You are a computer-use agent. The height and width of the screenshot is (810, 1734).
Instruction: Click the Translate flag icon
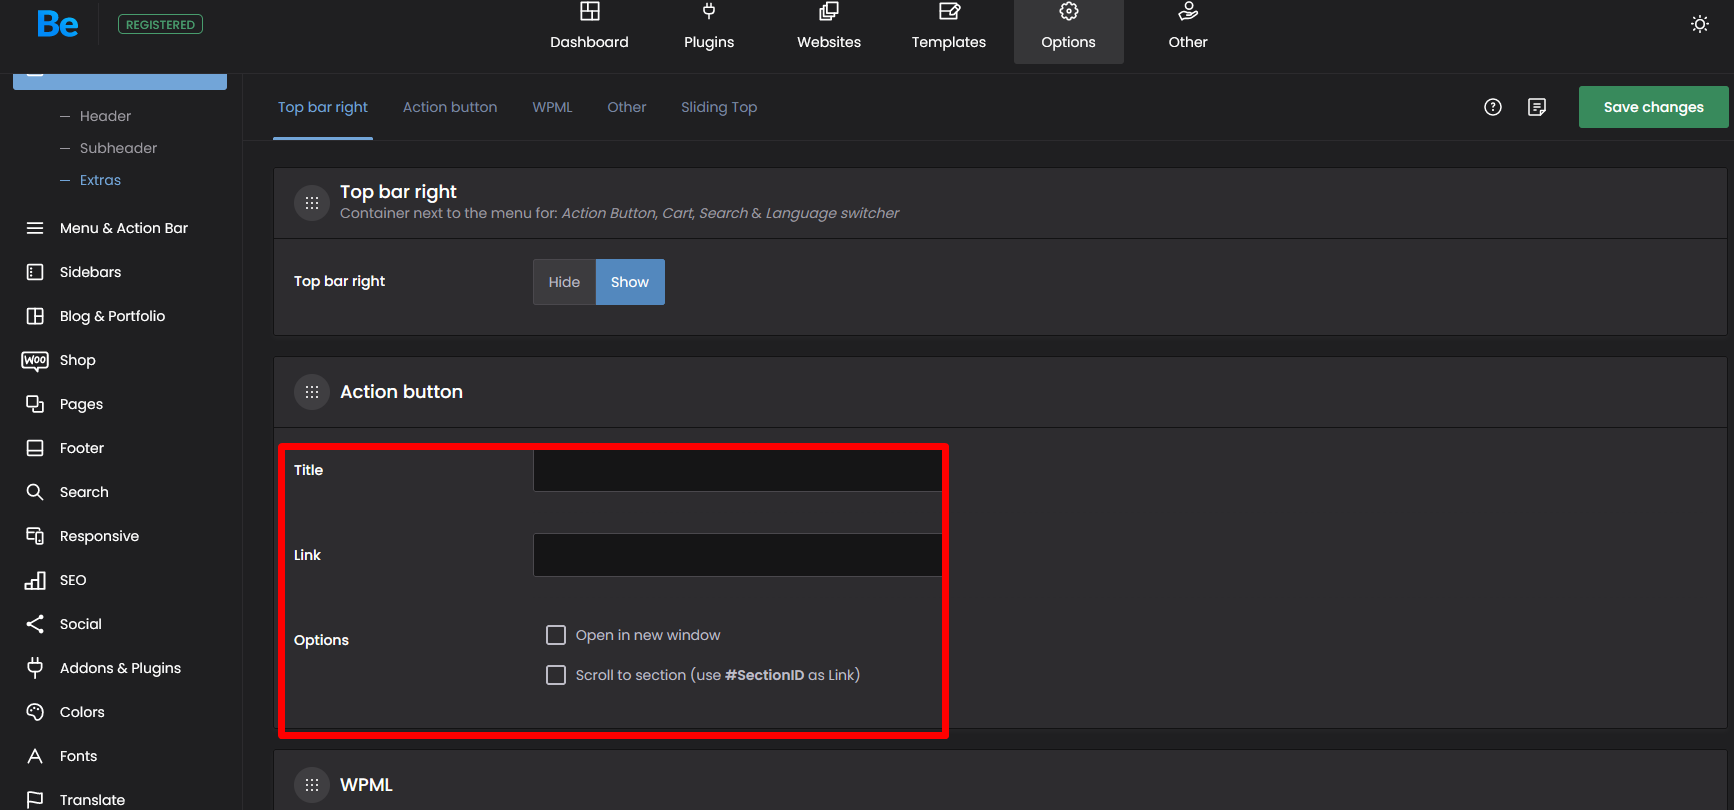click(35, 799)
